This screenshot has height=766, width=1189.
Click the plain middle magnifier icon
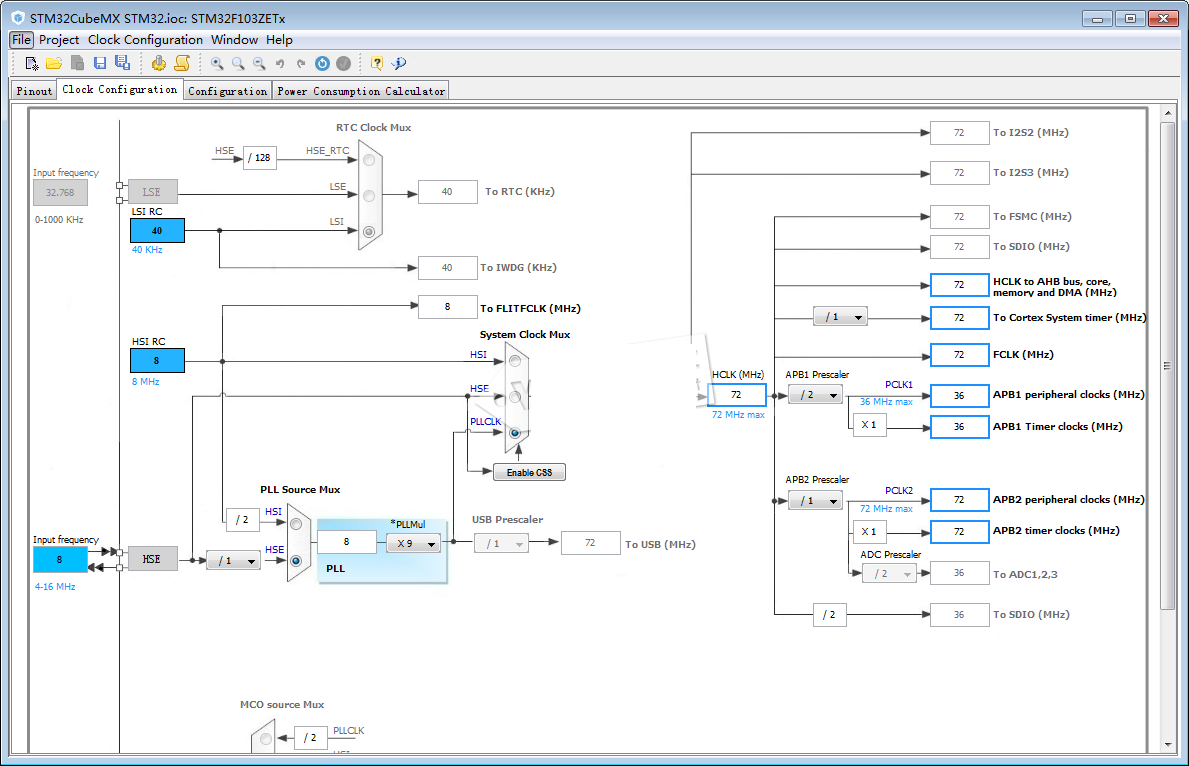pos(238,63)
